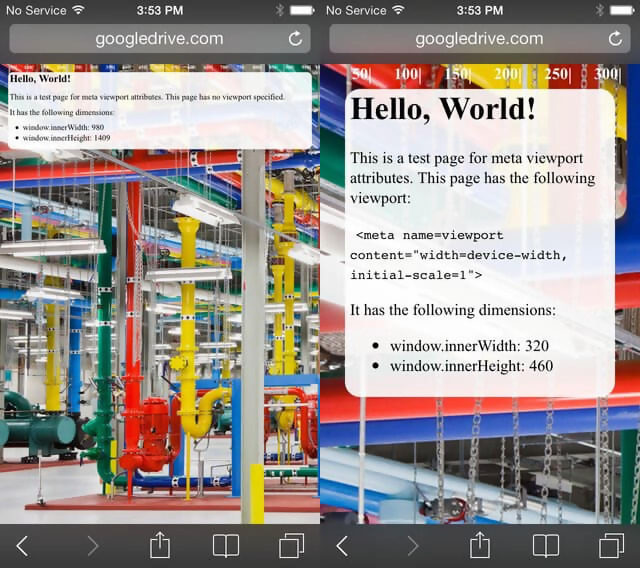Tap 'No Service' on right phone status bar
Viewport: 640px width, 568px height.
(x=356, y=10)
